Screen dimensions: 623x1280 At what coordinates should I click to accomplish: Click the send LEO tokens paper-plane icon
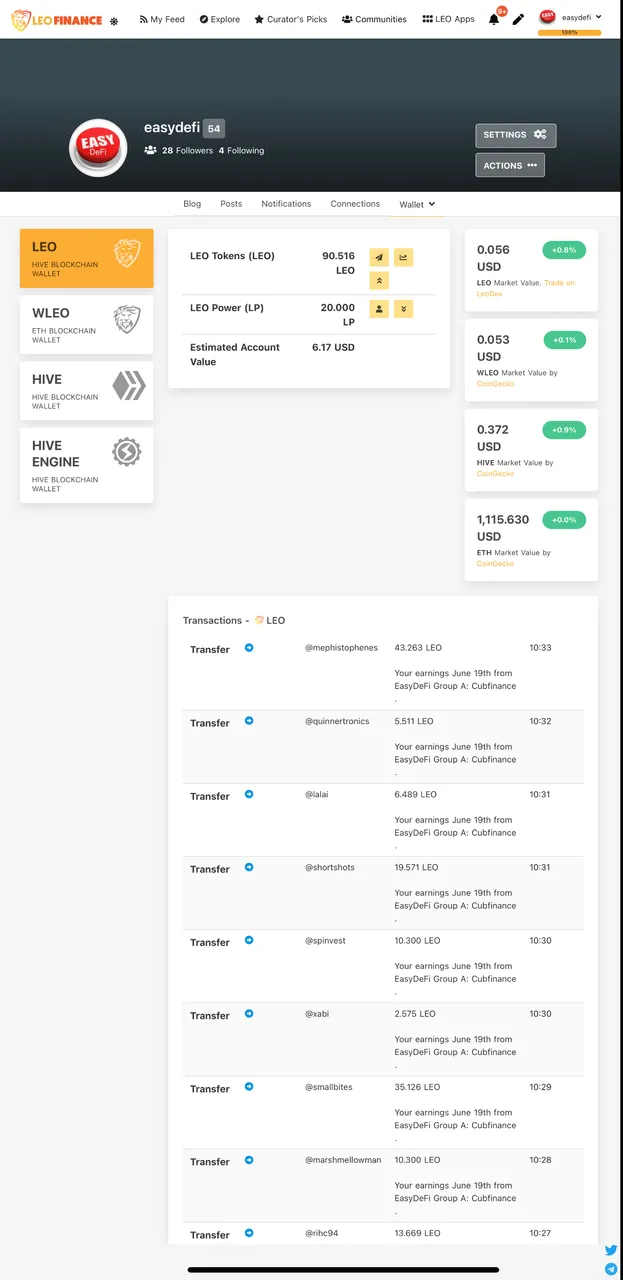(x=379, y=257)
